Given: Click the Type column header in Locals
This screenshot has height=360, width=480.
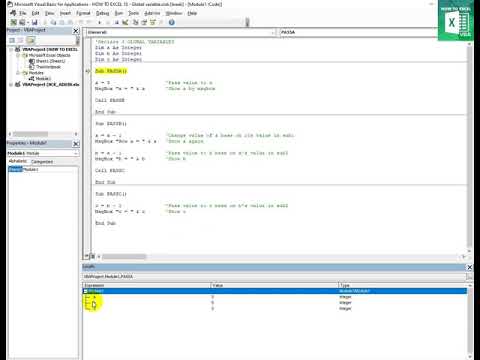Looking at the screenshot, I should (403, 285).
